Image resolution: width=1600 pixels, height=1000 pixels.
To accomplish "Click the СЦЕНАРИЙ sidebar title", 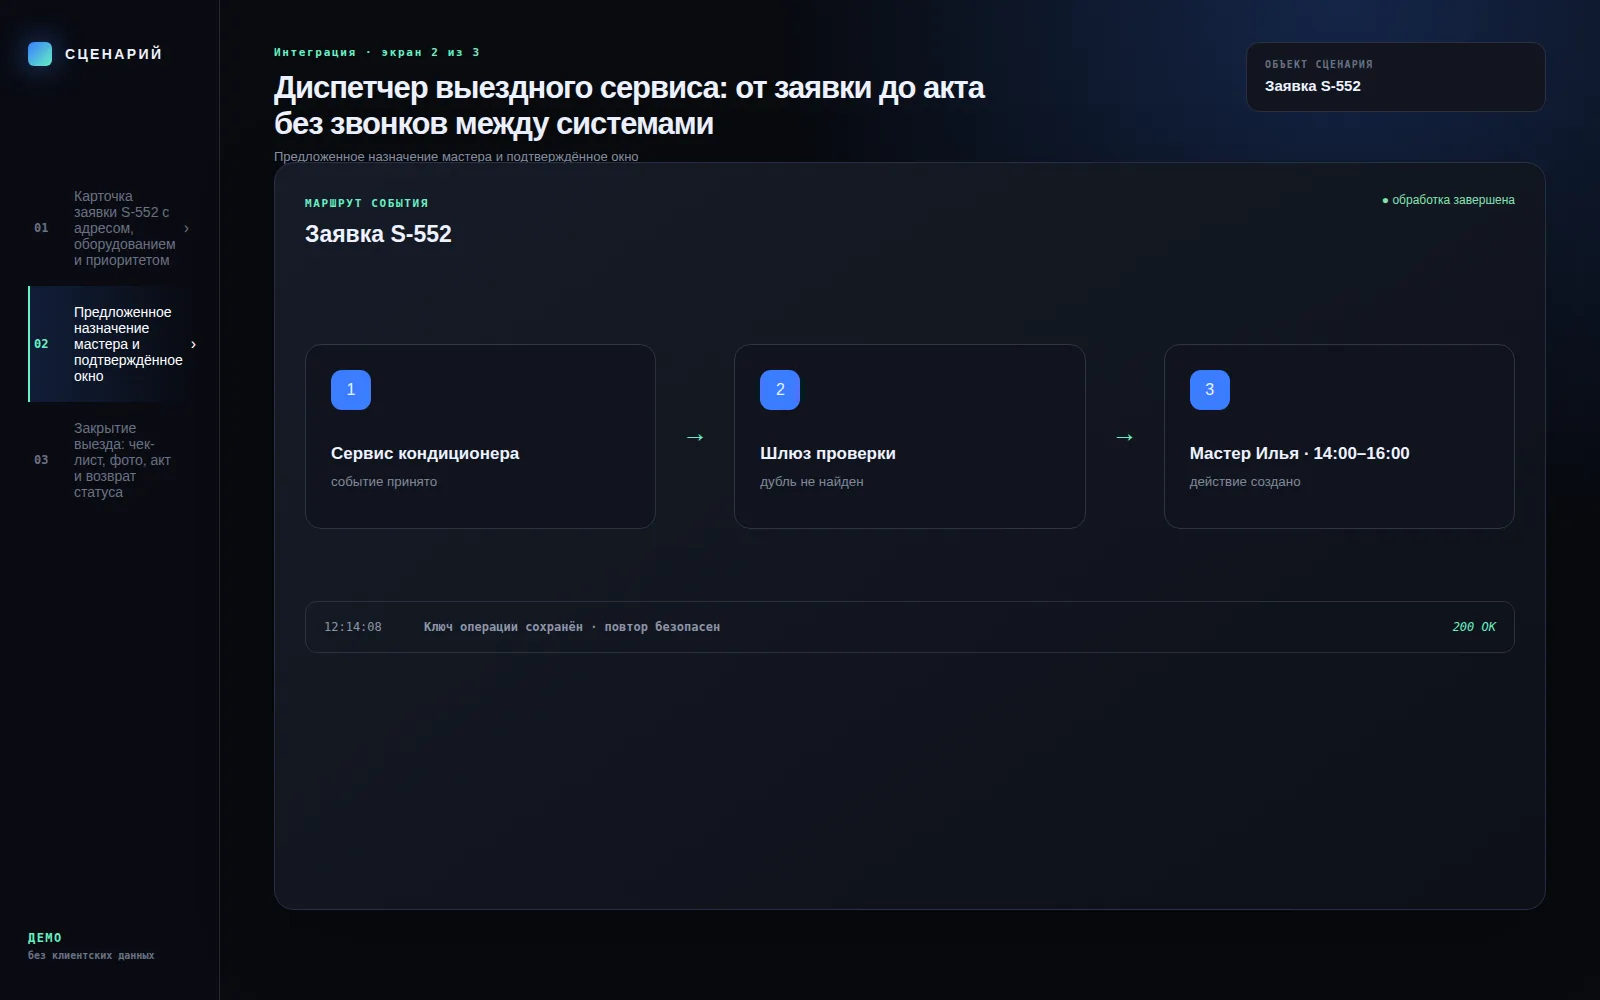I will click(114, 54).
